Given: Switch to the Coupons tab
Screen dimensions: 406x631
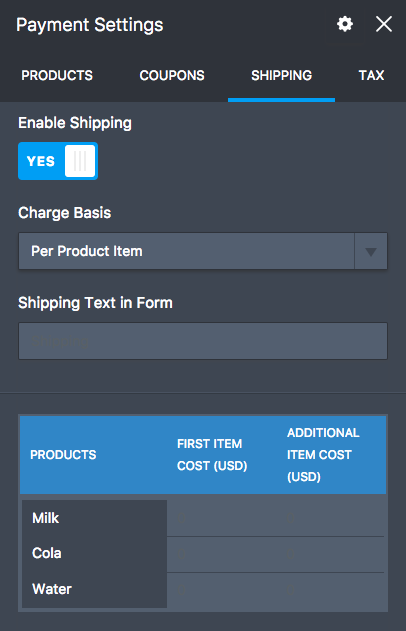Looking at the screenshot, I should pos(172,75).
